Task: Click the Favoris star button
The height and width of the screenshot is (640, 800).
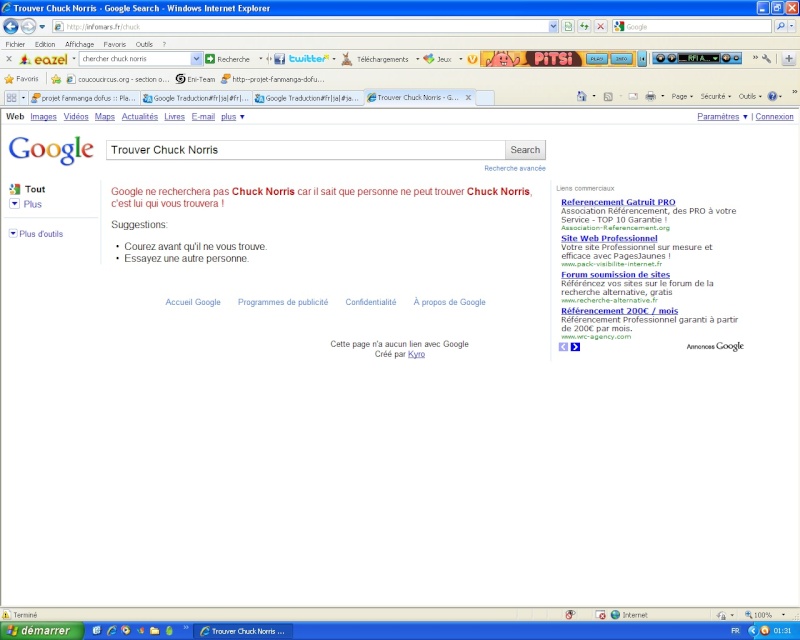Action: point(21,79)
